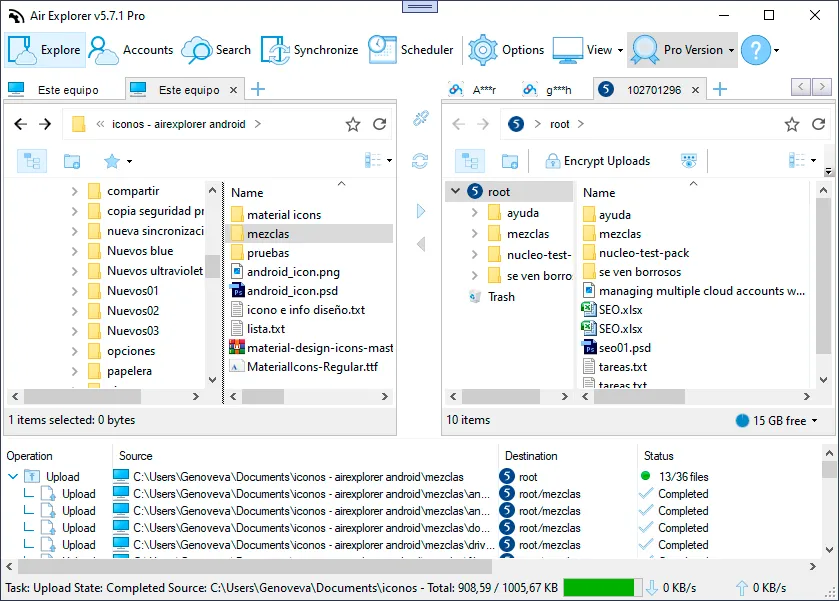The width and height of the screenshot is (839, 601).
Task: Open the 15 GB free storage dropdown
Action: pyautogui.click(x=777, y=421)
